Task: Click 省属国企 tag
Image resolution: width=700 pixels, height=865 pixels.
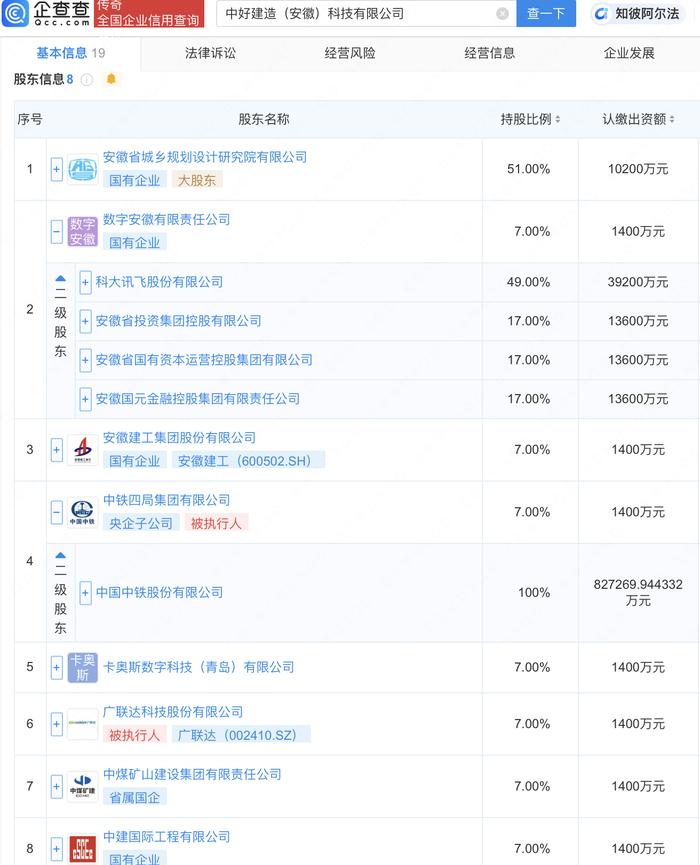Action: pyautogui.click(x=135, y=798)
